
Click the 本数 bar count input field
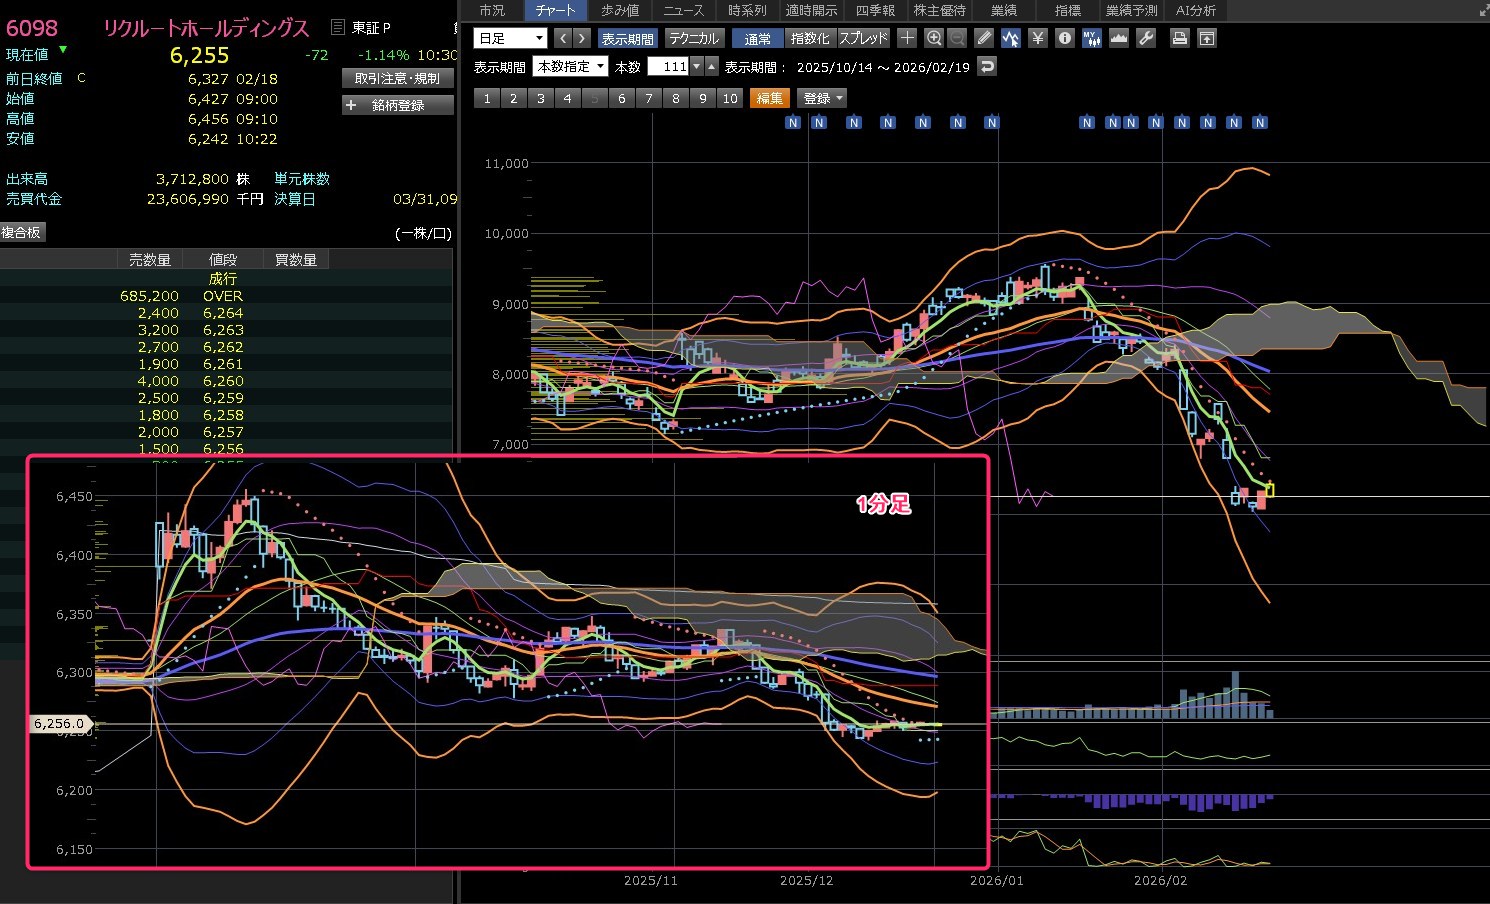669,67
